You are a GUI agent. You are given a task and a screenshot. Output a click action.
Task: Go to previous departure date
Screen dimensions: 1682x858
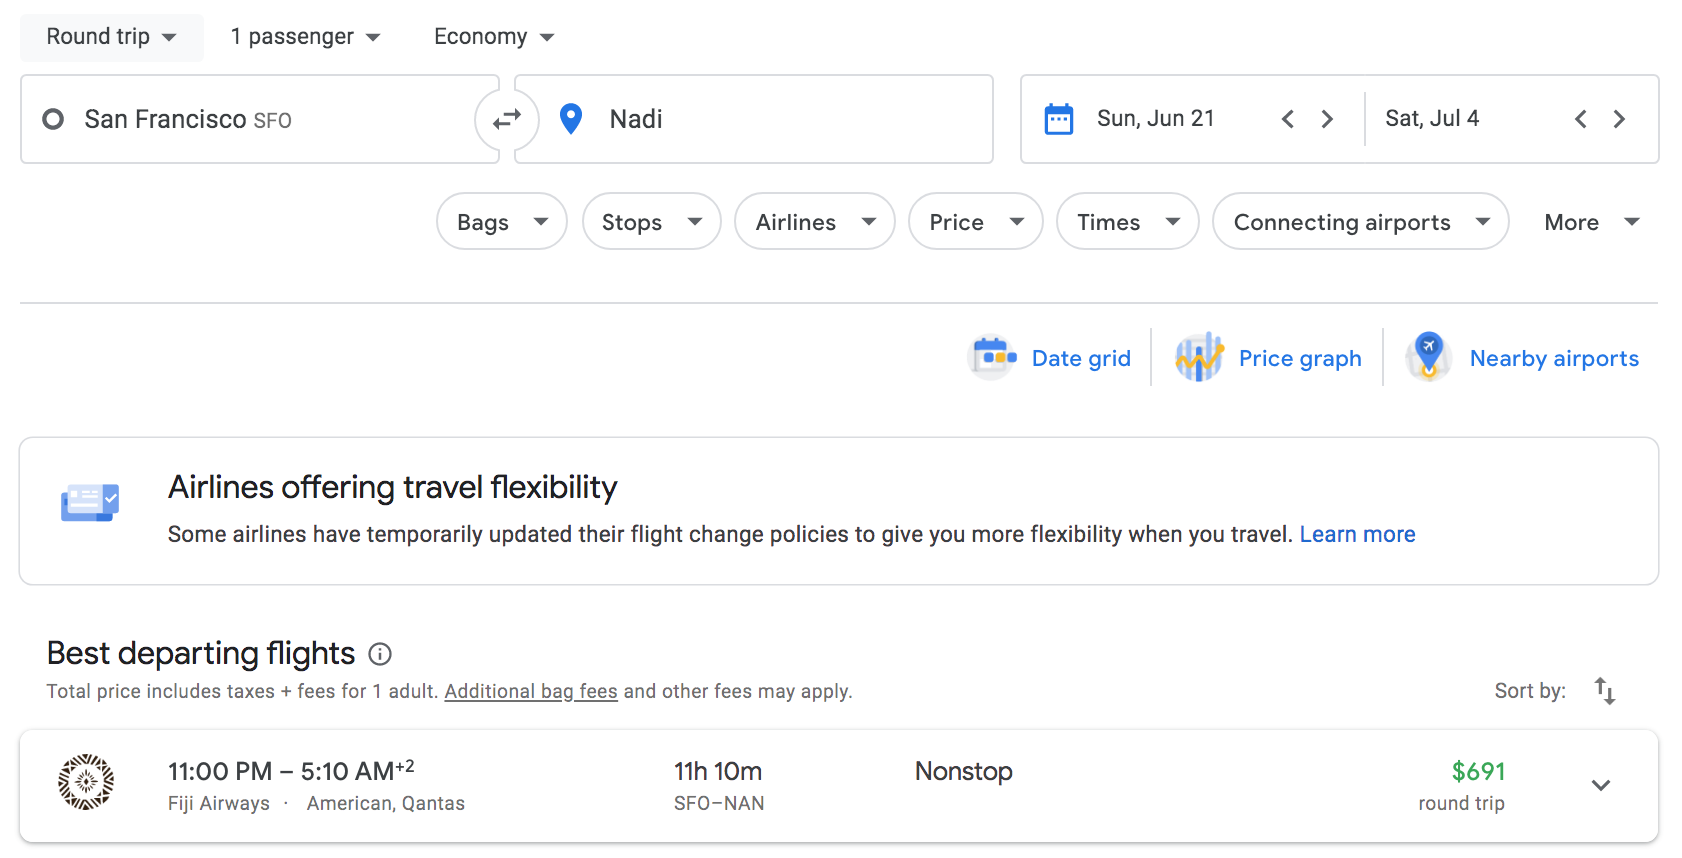click(1288, 119)
